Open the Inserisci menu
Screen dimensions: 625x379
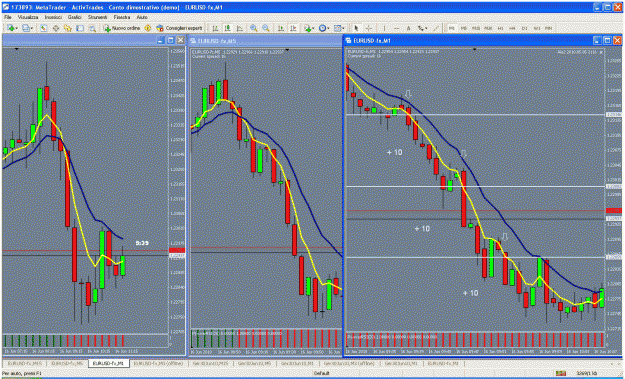[x=53, y=17]
